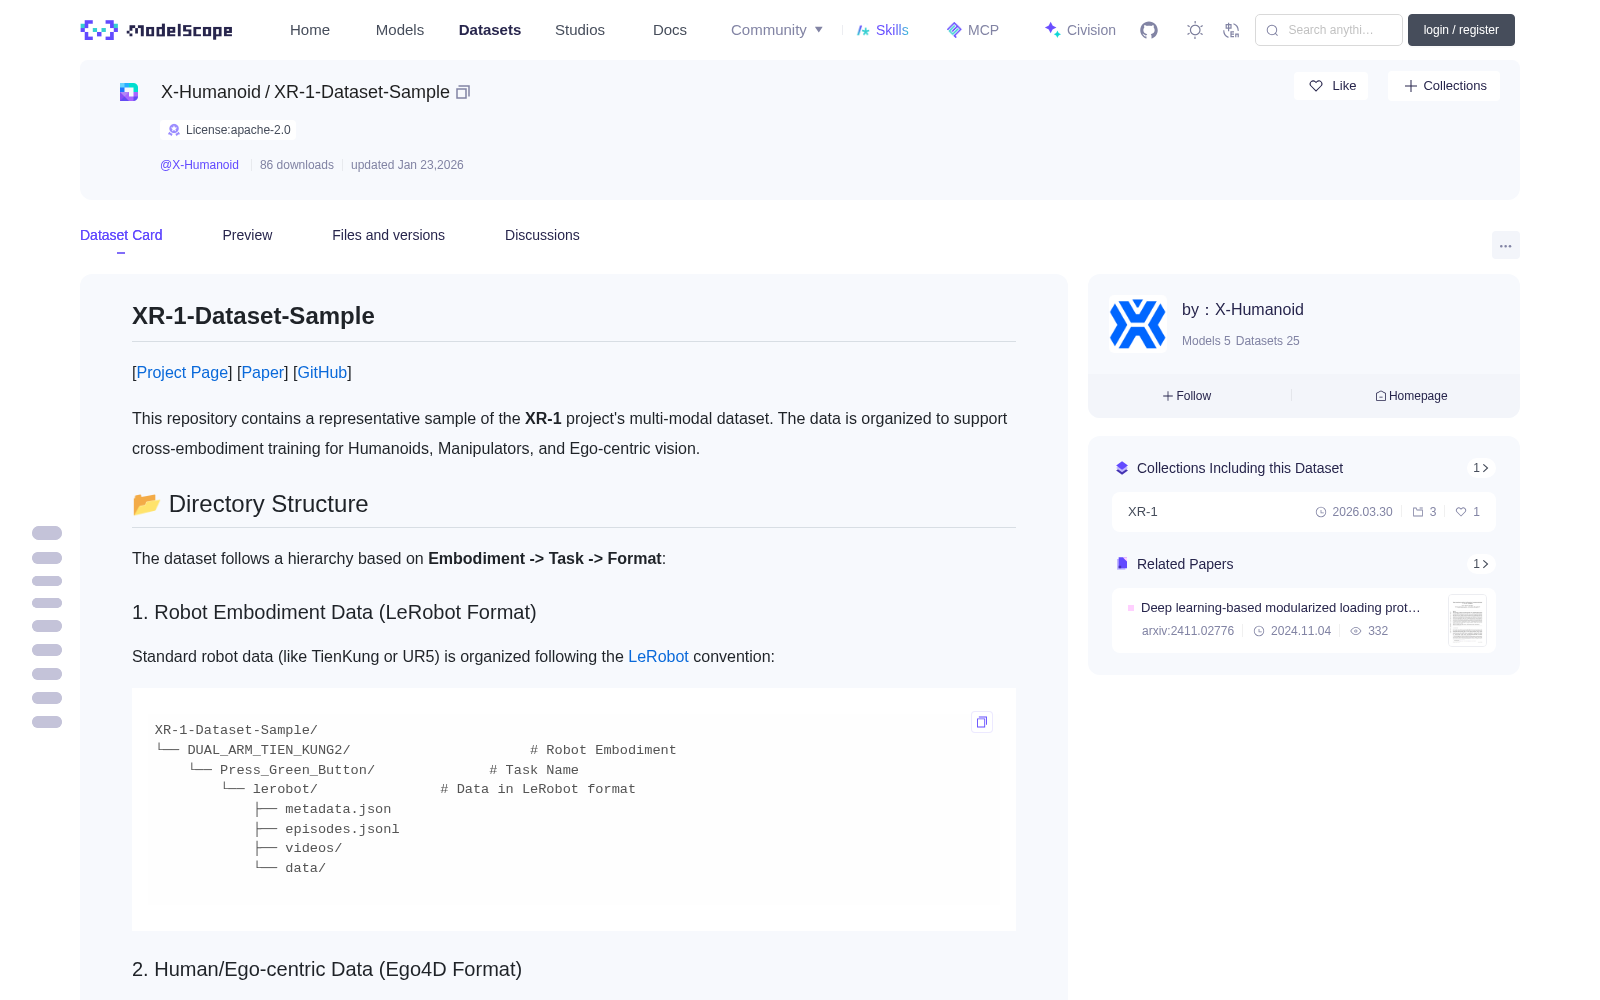Open the LeRobot convention link
1600x1000 pixels.
(x=658, y=656)
